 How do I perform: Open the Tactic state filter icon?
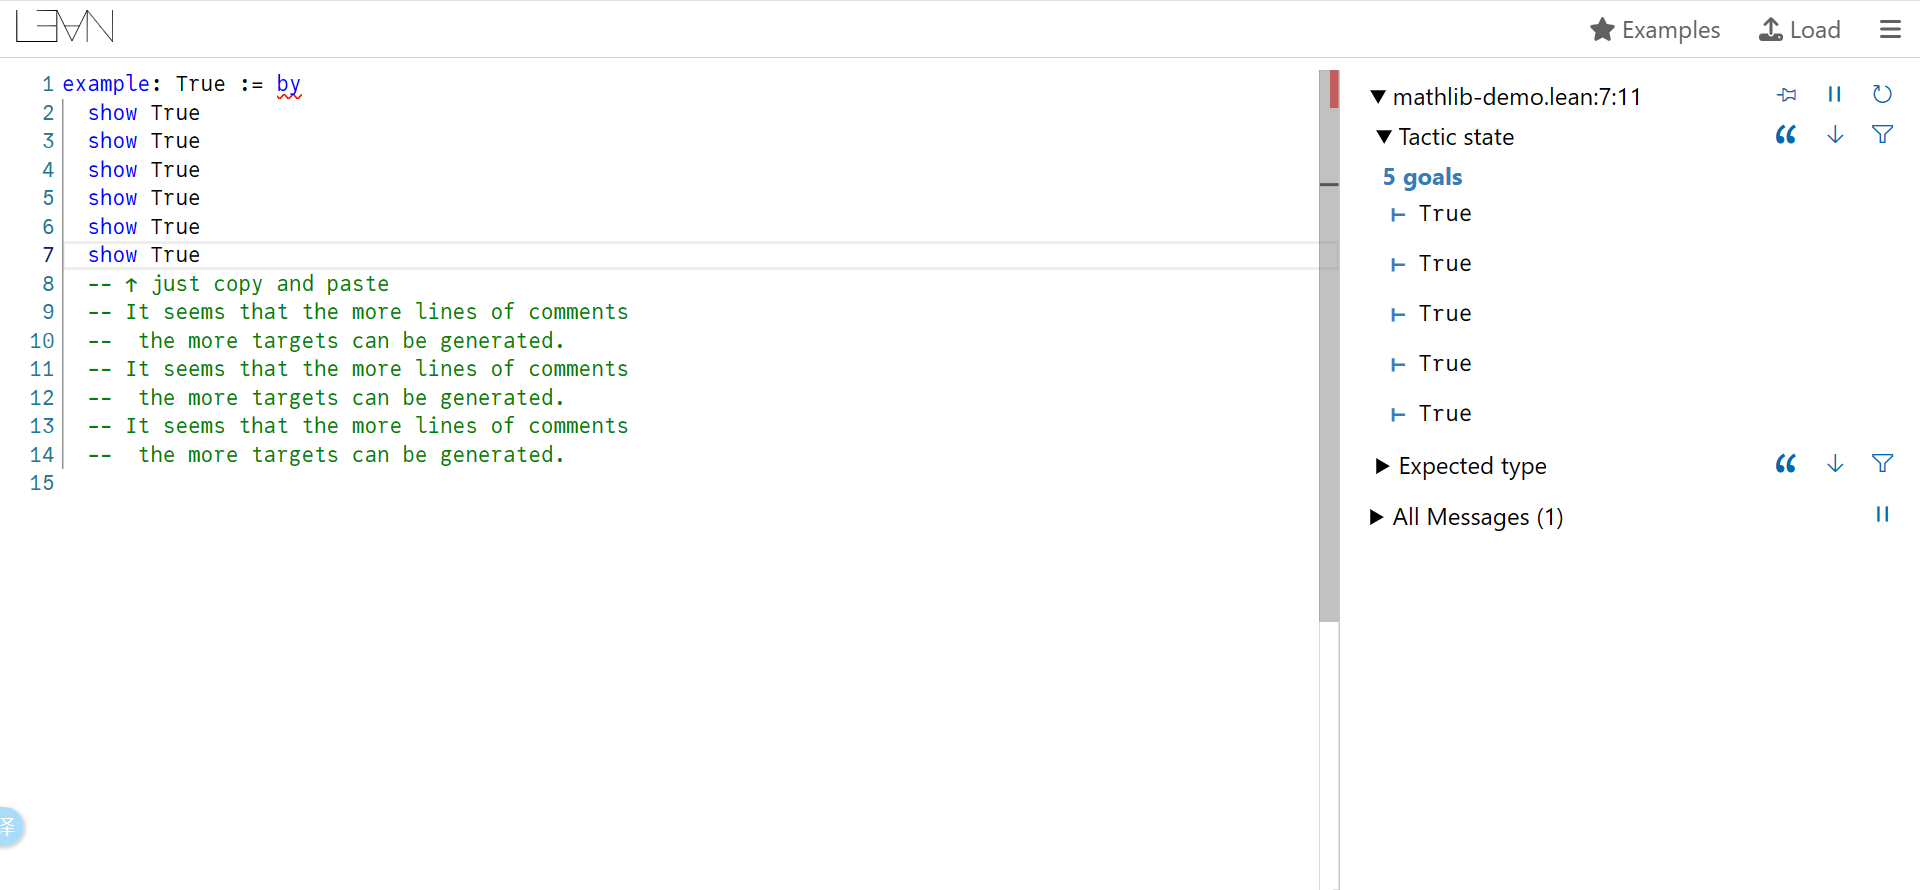pos(1882,135)
